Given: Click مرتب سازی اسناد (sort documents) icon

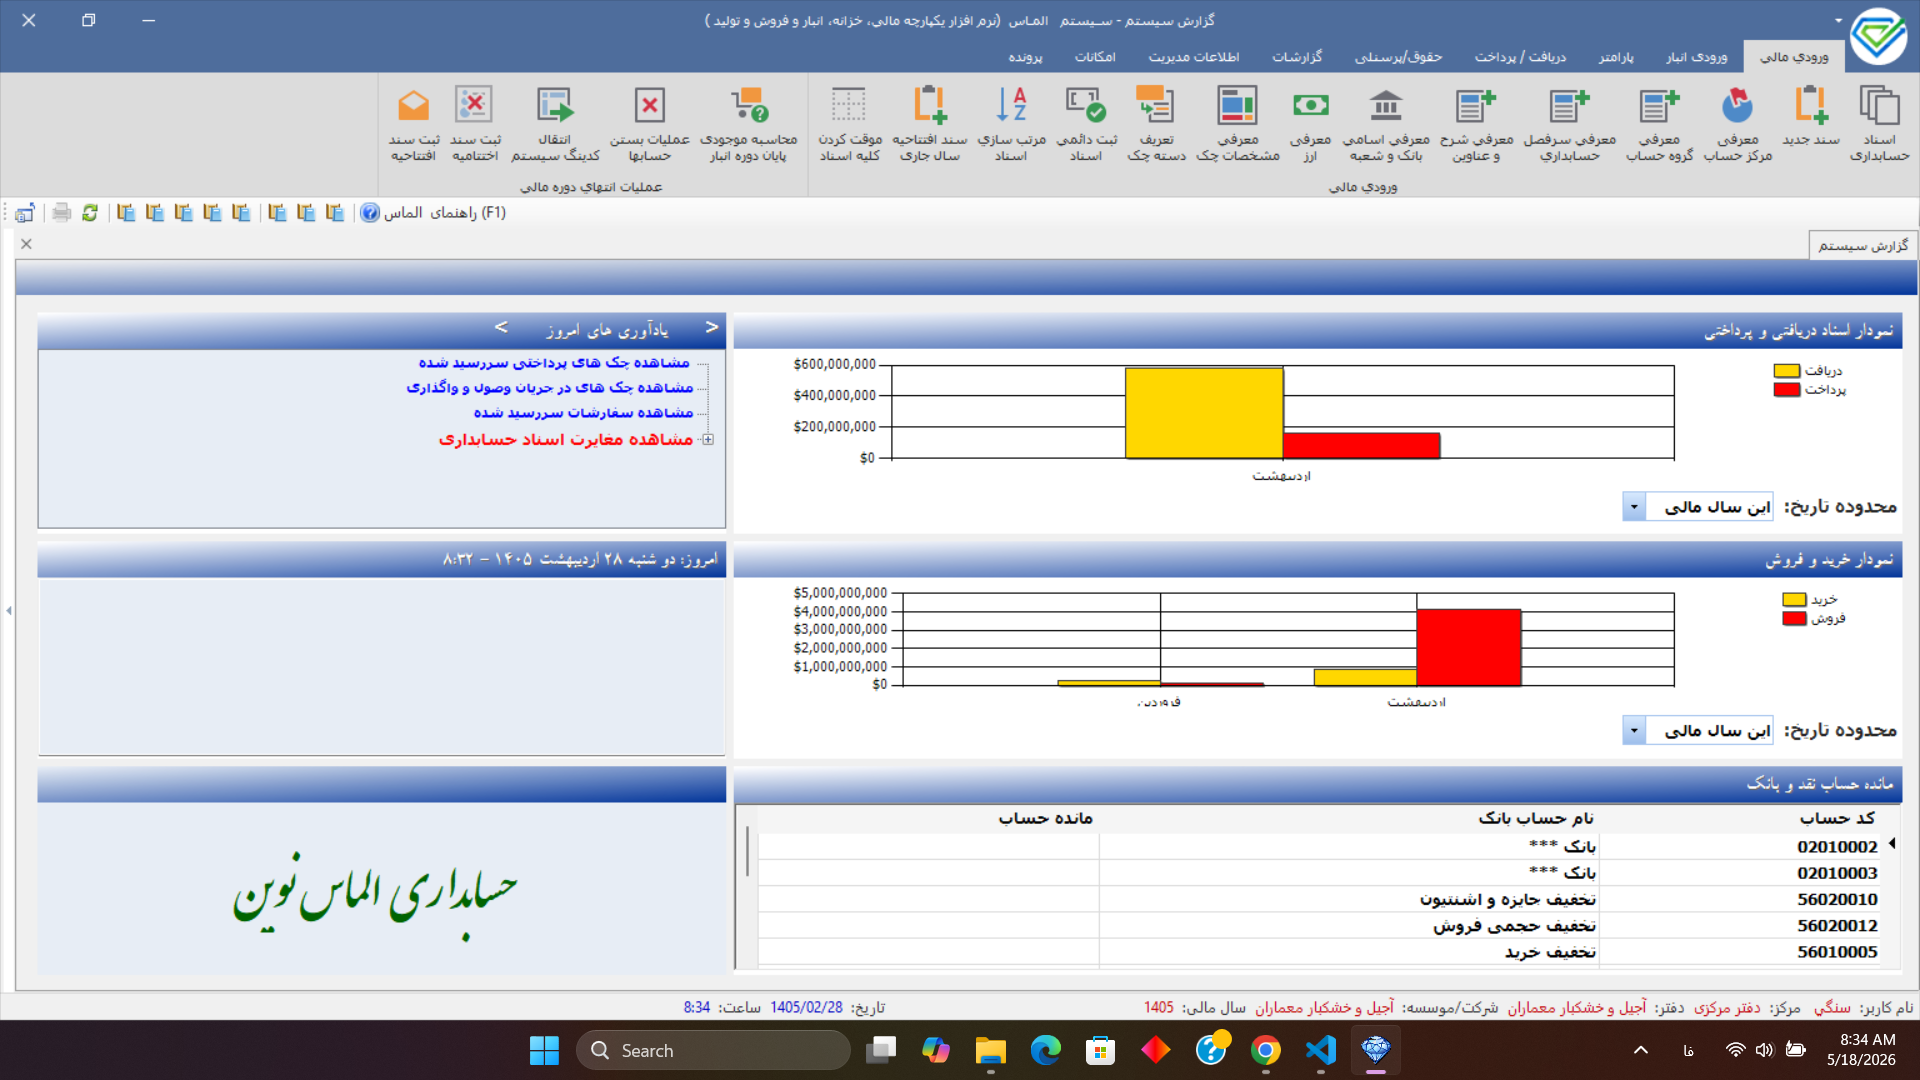Looking at the screenshot, I should tap(1011, 123).
